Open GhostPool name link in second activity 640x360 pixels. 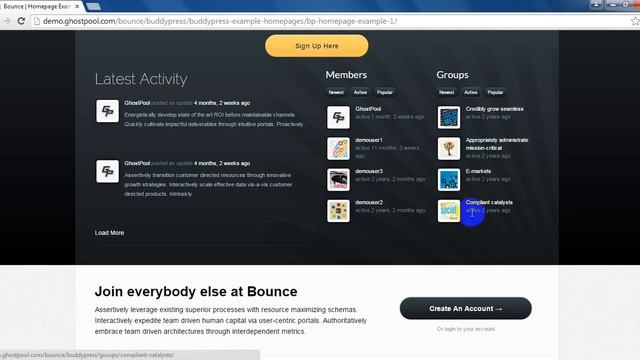tap(137, 163)
